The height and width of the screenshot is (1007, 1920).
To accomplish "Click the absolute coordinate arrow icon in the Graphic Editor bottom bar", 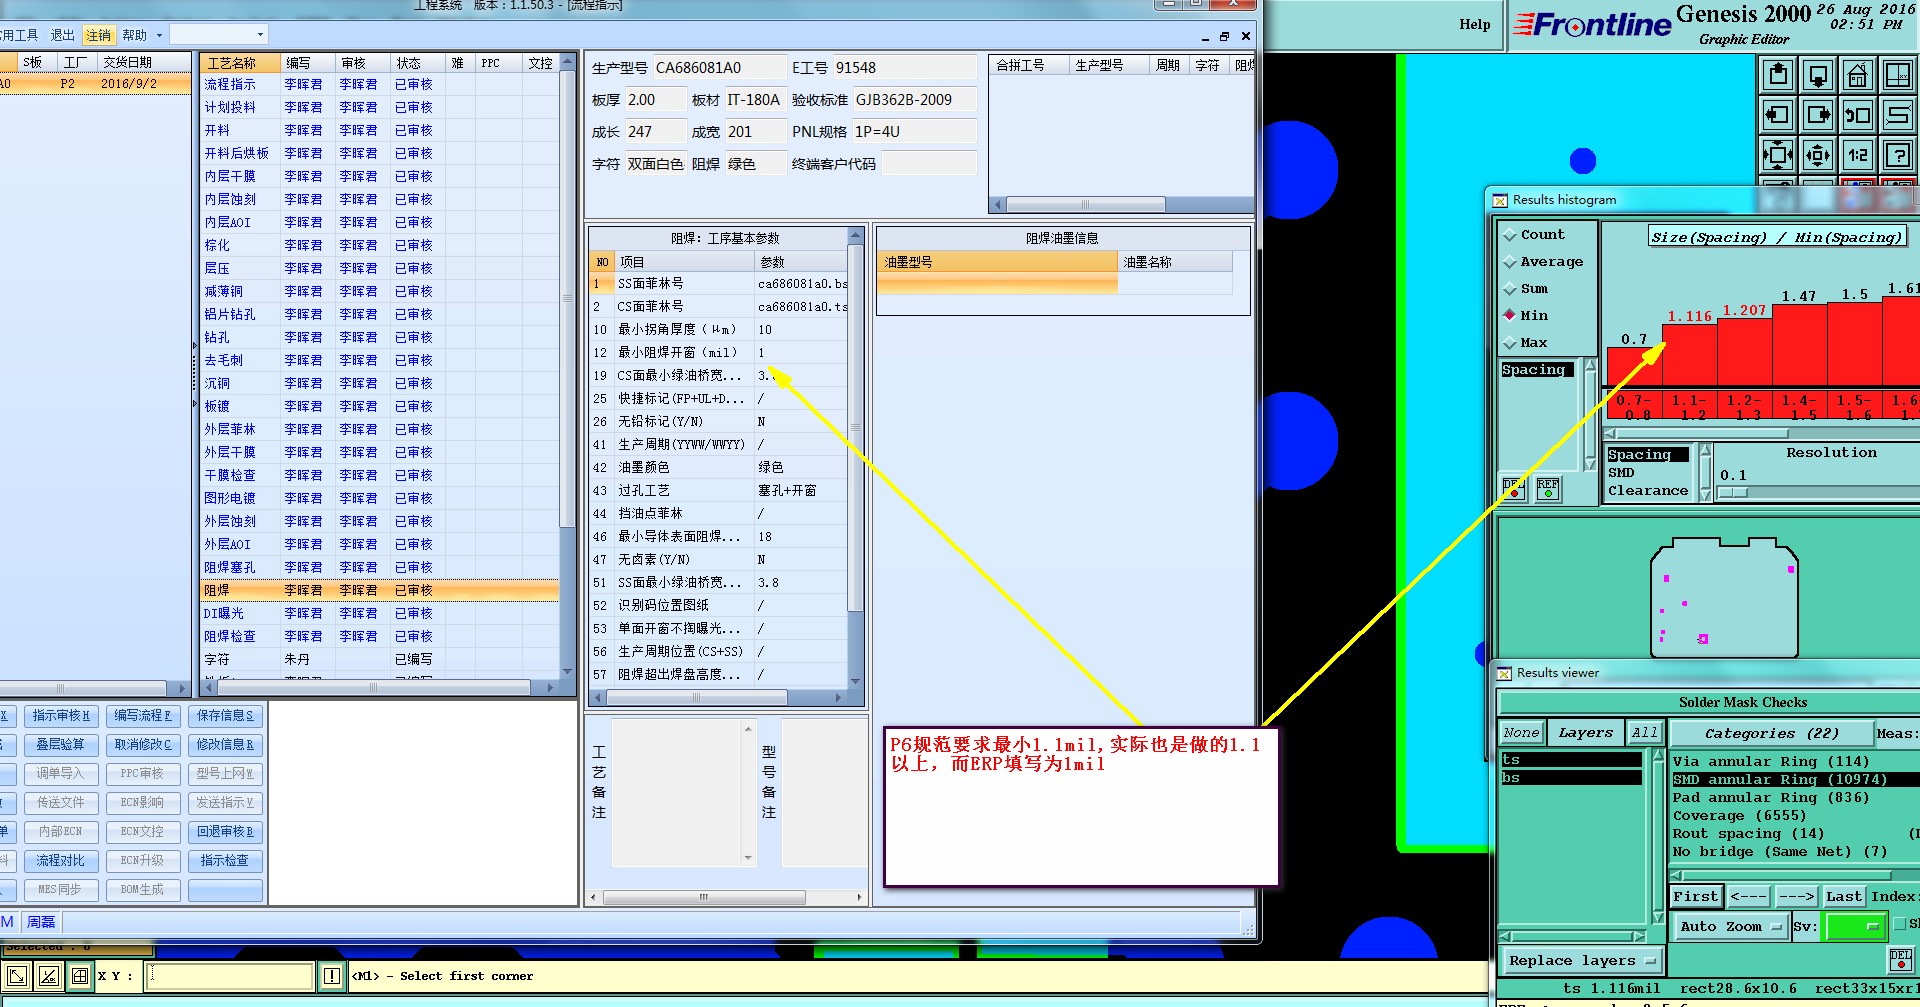I will [x=17, y=976].
